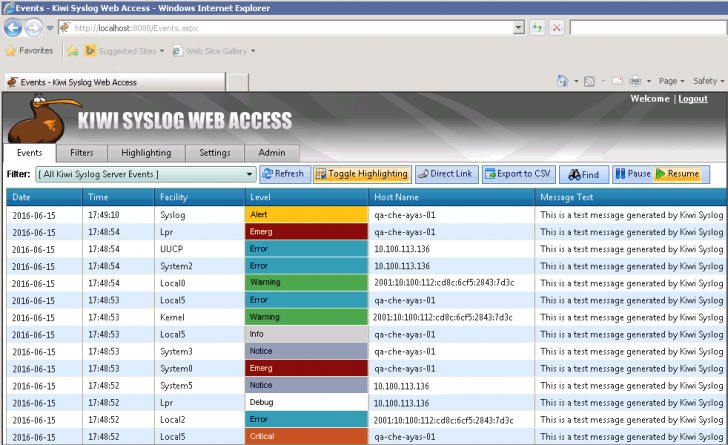Sort by the Date column header
Screen dimensions: 728x445
44,197
